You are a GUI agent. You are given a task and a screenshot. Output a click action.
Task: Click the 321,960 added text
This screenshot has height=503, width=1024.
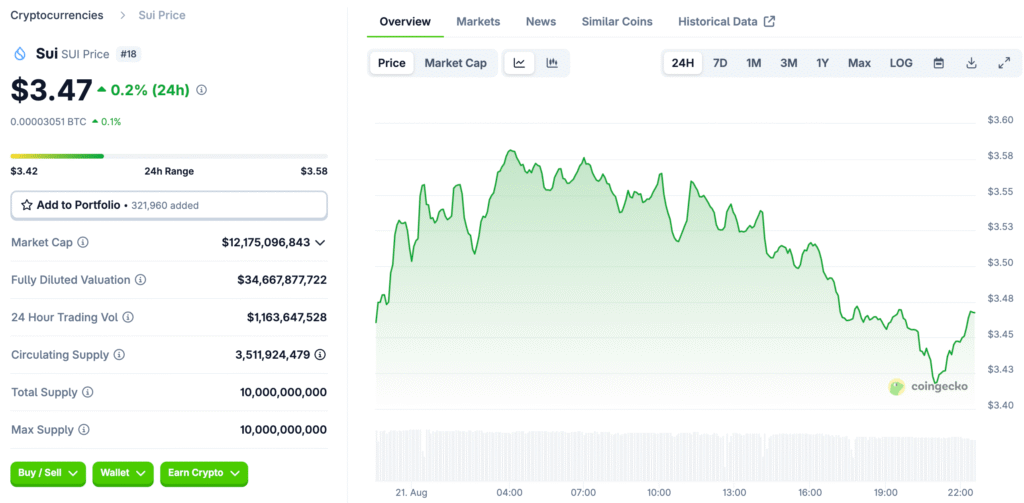pos(165,205)
